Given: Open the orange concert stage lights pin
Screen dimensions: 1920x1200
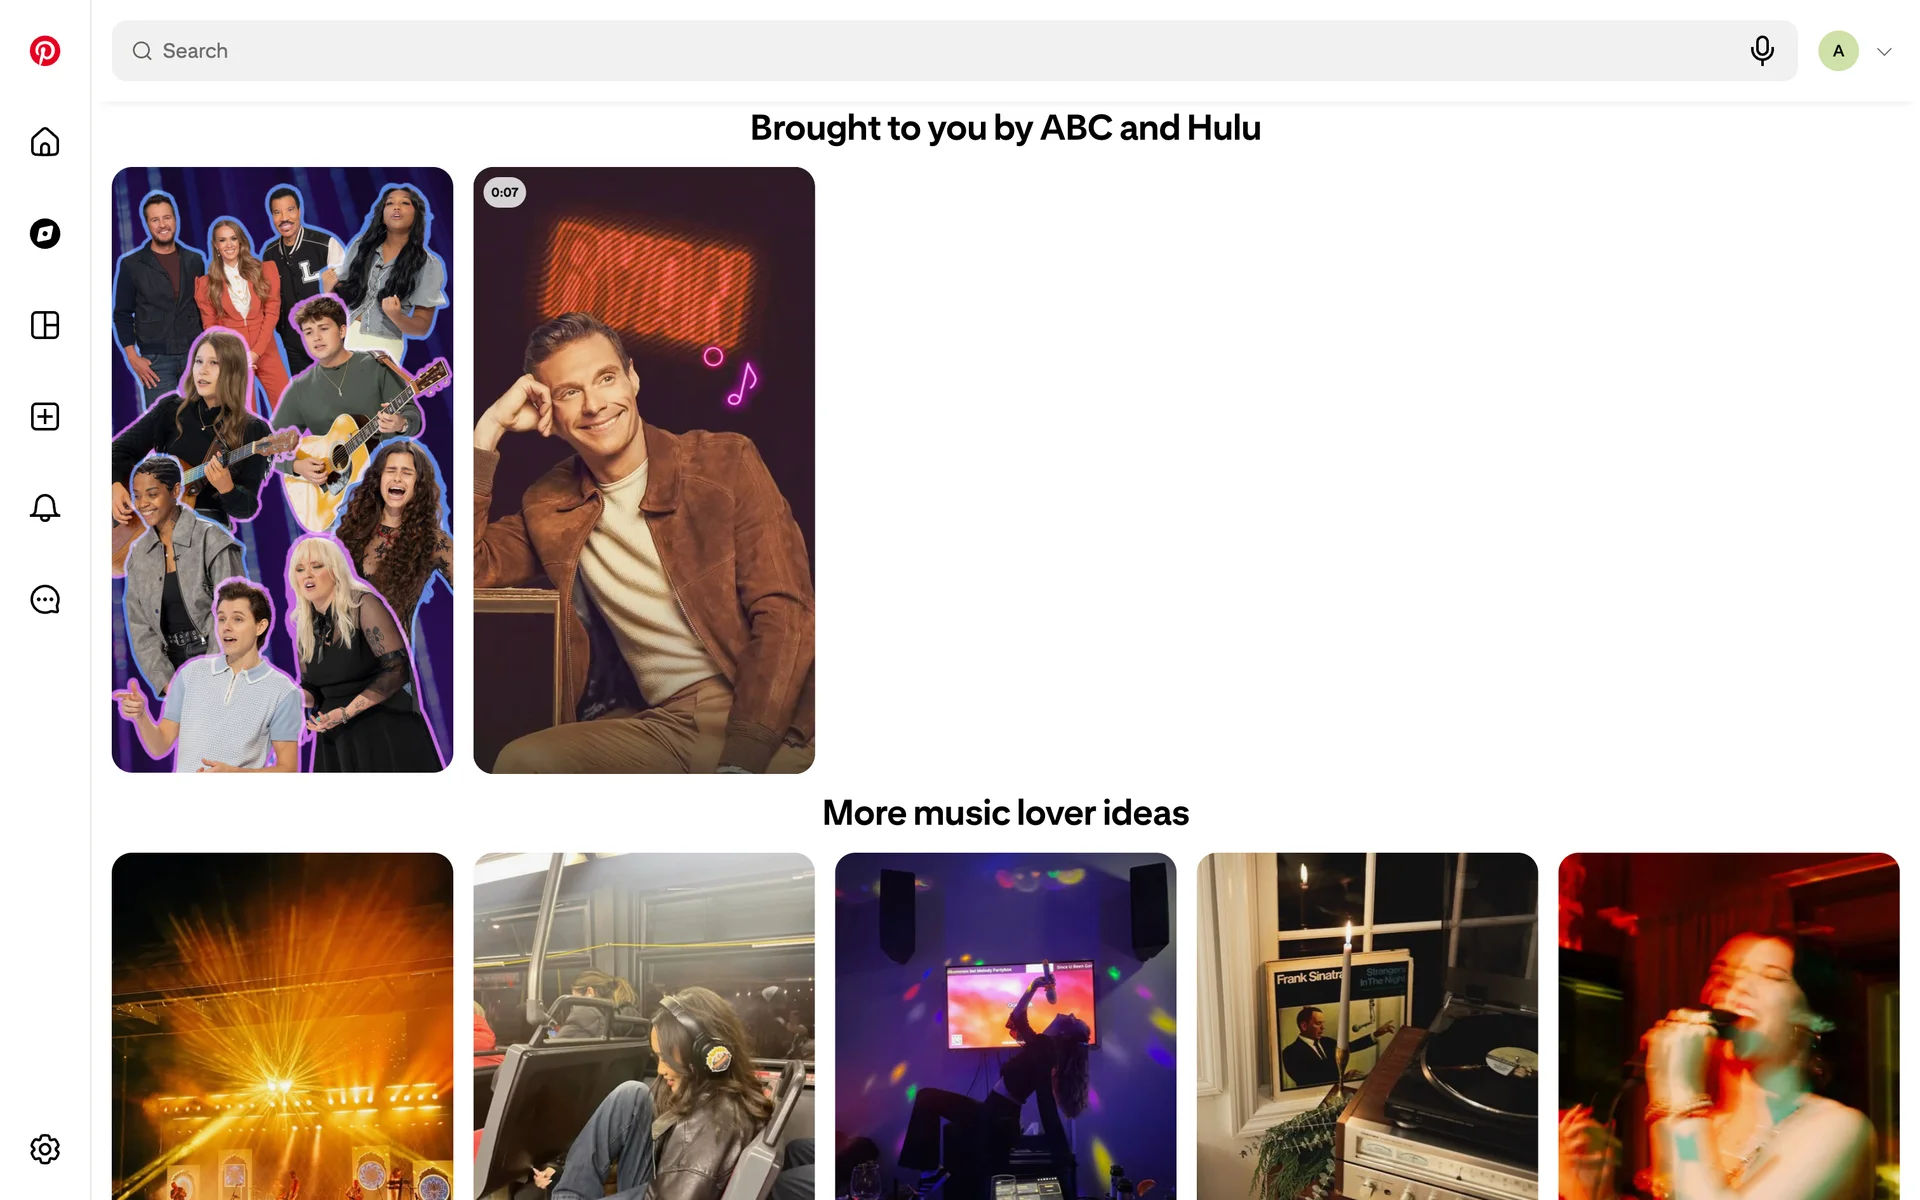Looking at the screenshot, I should pyautogui.click(x=282, y=1025).
